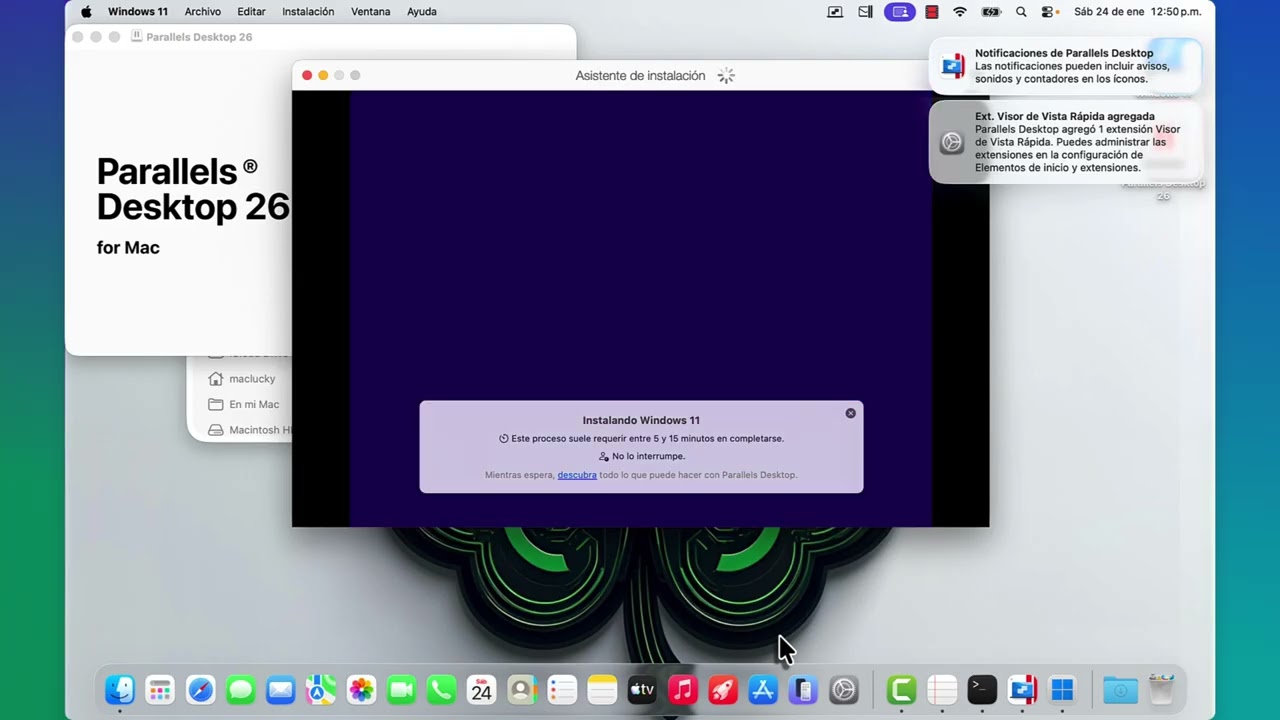Open Apple menu
1280x720 pixels.
[x=86, y=12]
